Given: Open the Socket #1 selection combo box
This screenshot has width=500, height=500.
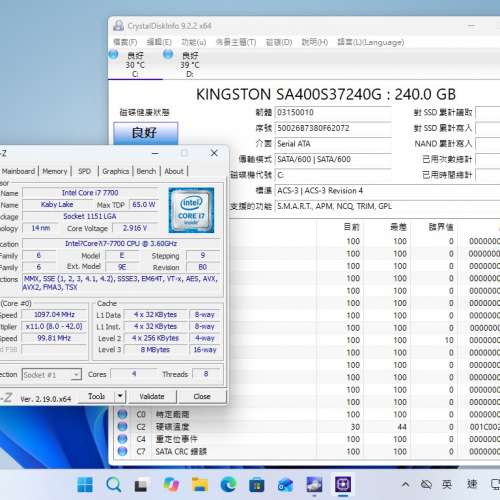Looking at the screenshot, I should pos(52,375).
